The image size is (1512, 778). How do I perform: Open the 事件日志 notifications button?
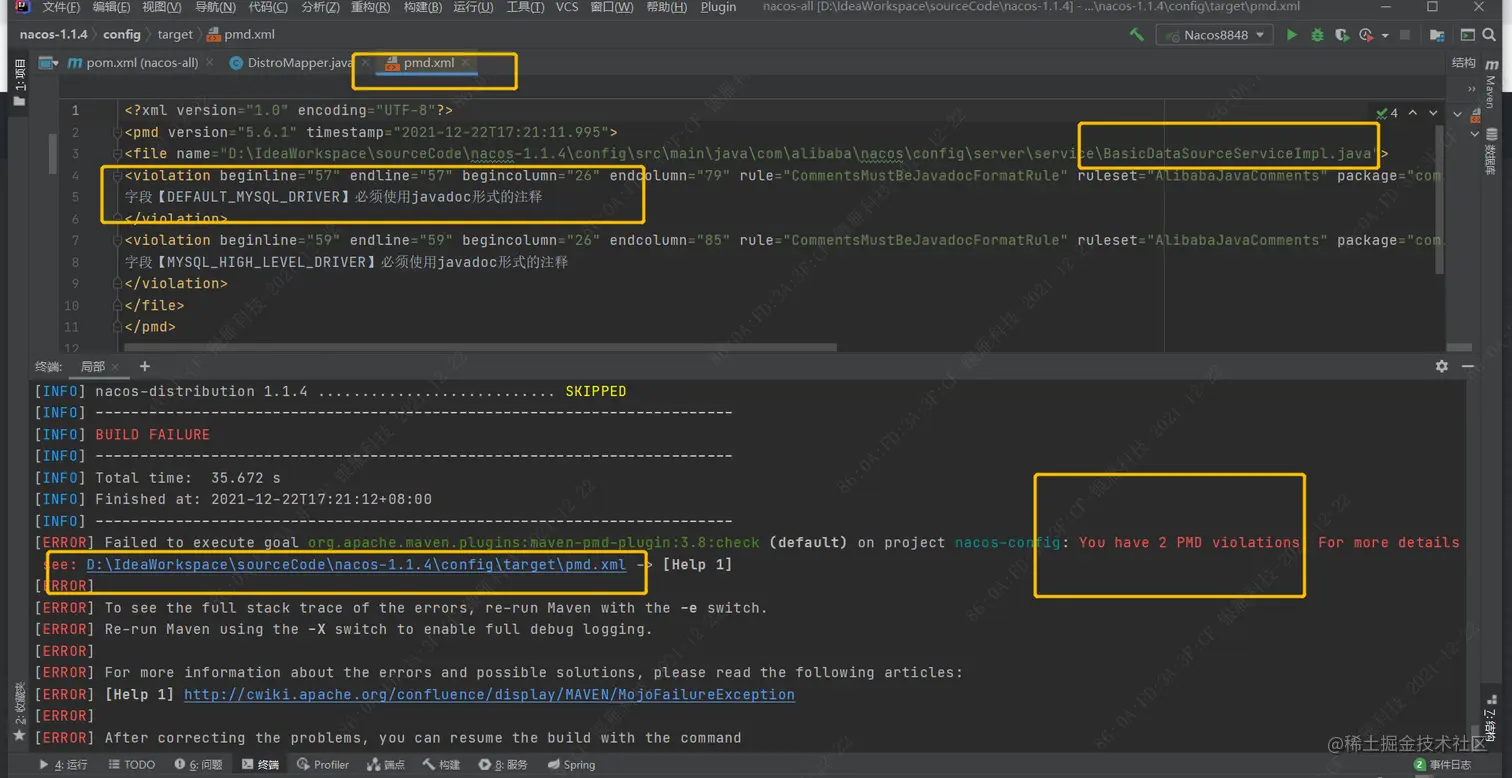click(1443, 765)
